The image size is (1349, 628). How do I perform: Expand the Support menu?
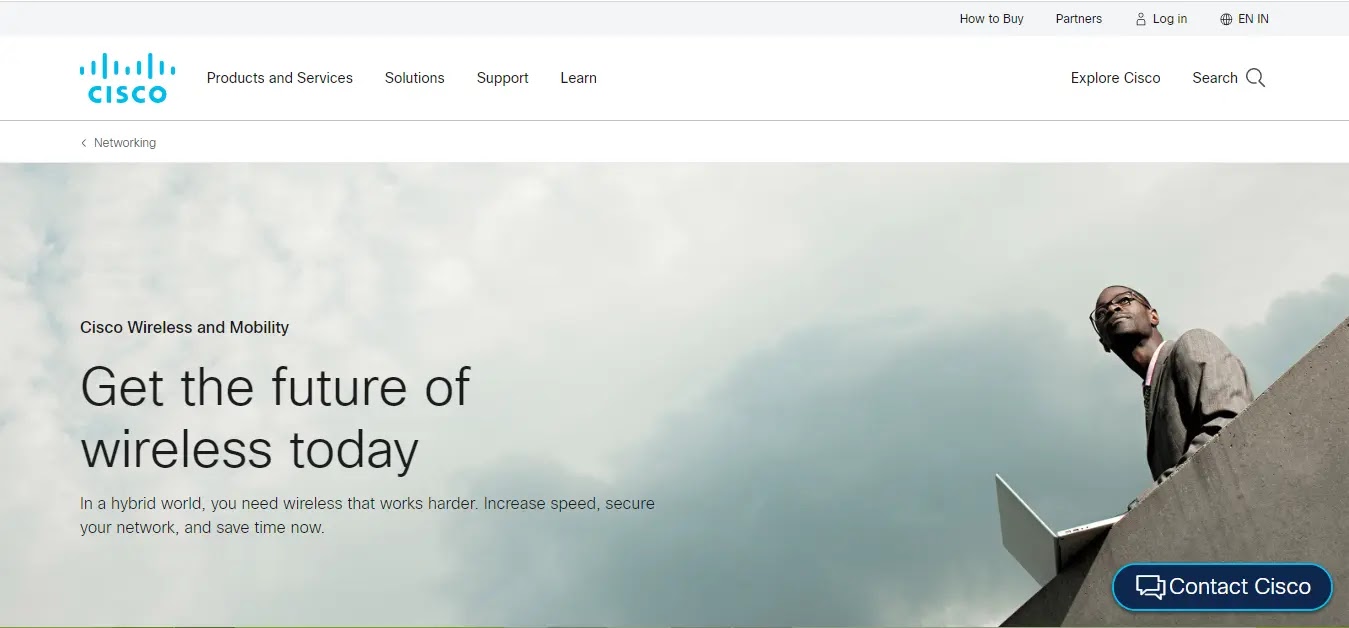[502, 78]
